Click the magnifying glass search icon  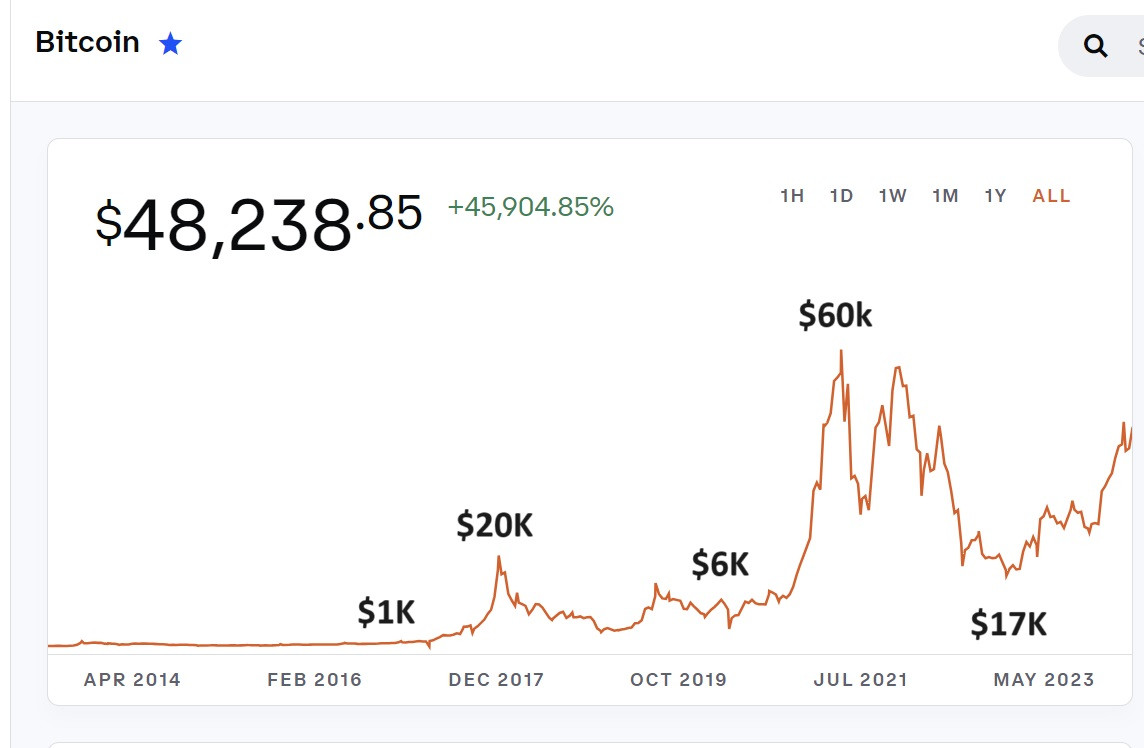(x=1096, y=46)
